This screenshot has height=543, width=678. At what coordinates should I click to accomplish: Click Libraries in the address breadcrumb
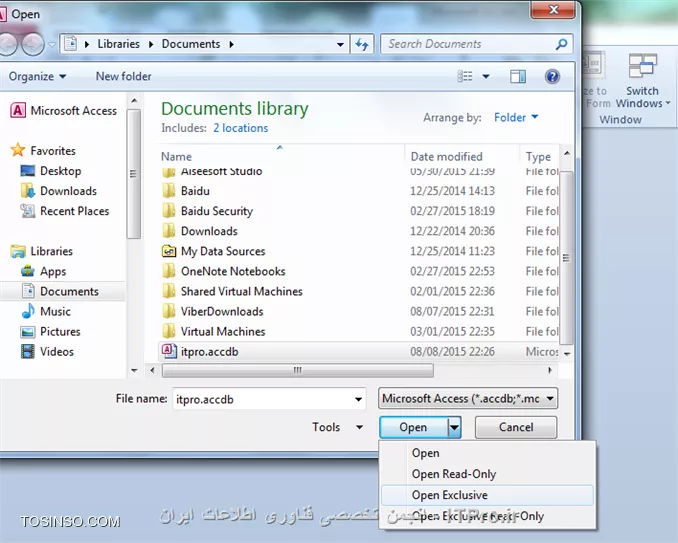pyautogui.click(x=118, y=44)
